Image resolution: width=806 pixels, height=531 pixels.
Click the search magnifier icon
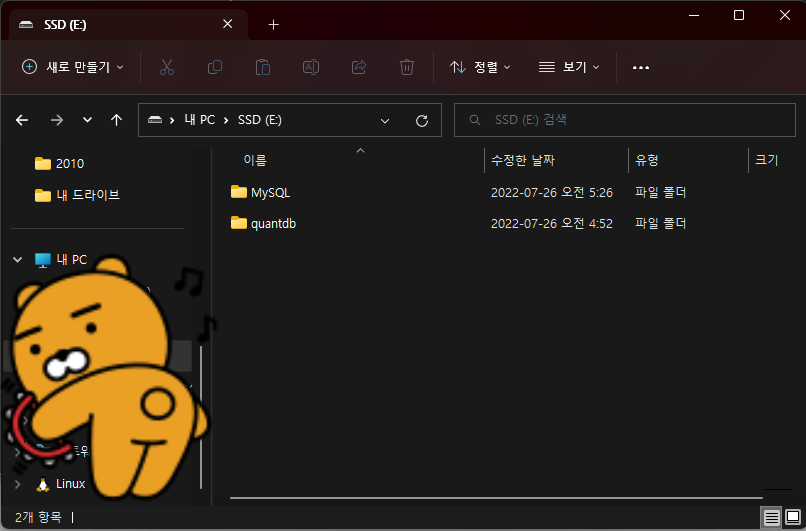[475, 120]
